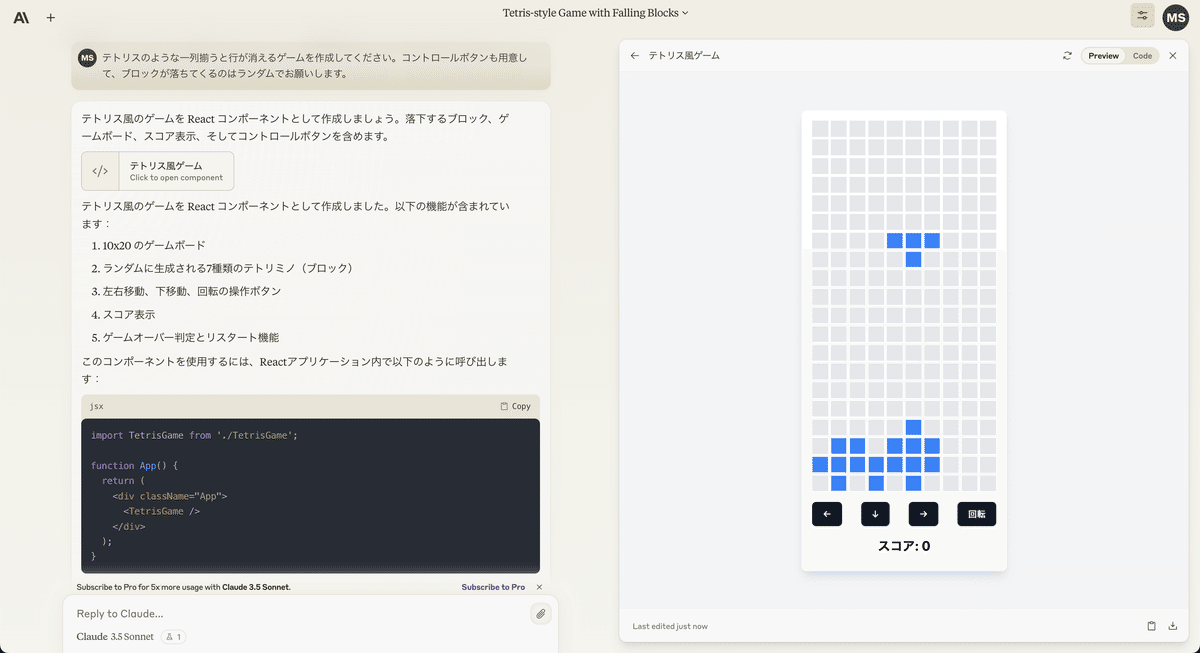Expand the chat title dropdown
This screenshot has width=1200, height=653.
[596, 13]
